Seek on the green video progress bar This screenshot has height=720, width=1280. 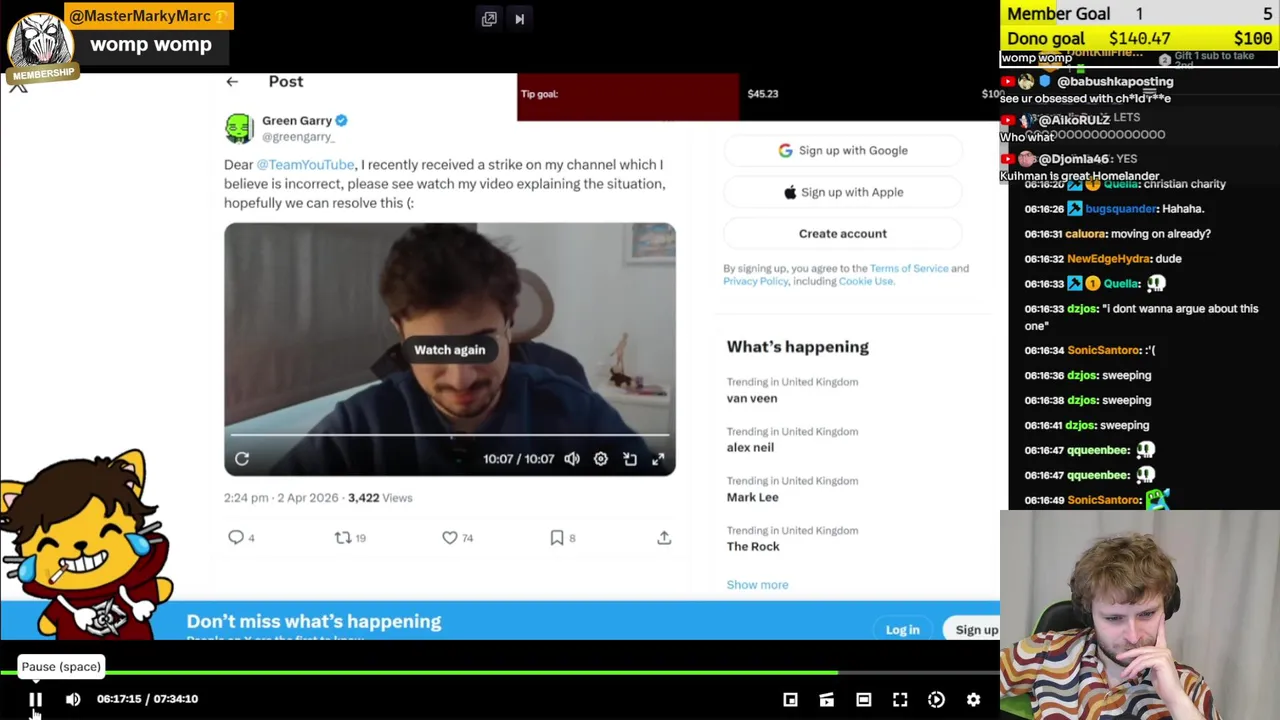(500, 673)
